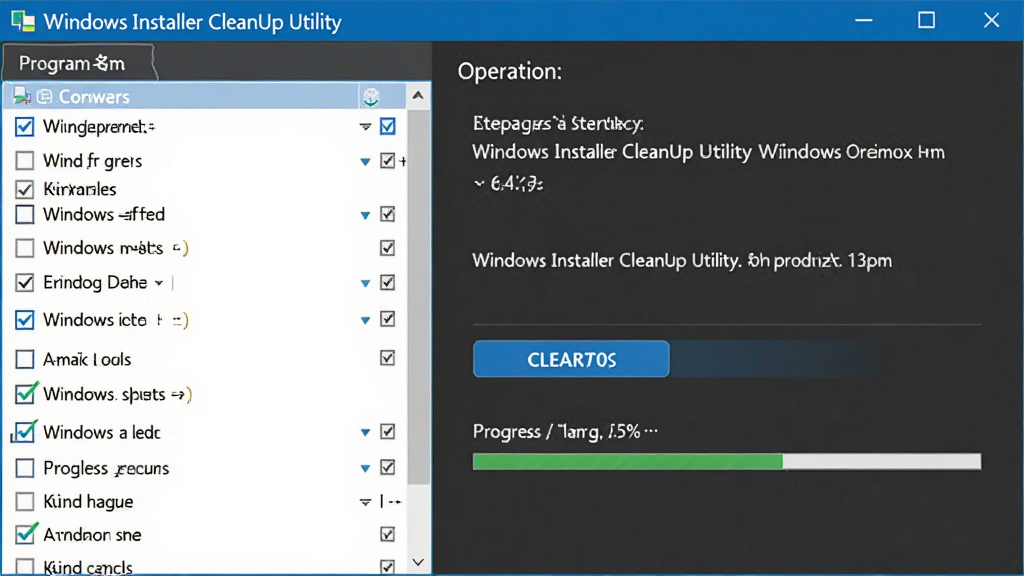Select the Conwers header row
Image resolution: width=1024 pixels, height=576 pixels.
tap(204, 97)
